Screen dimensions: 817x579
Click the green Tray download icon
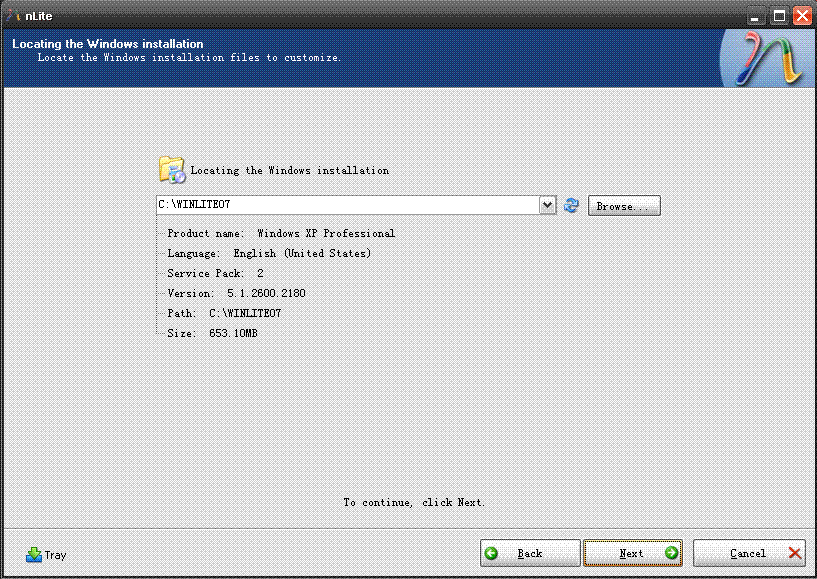[34, 555]
